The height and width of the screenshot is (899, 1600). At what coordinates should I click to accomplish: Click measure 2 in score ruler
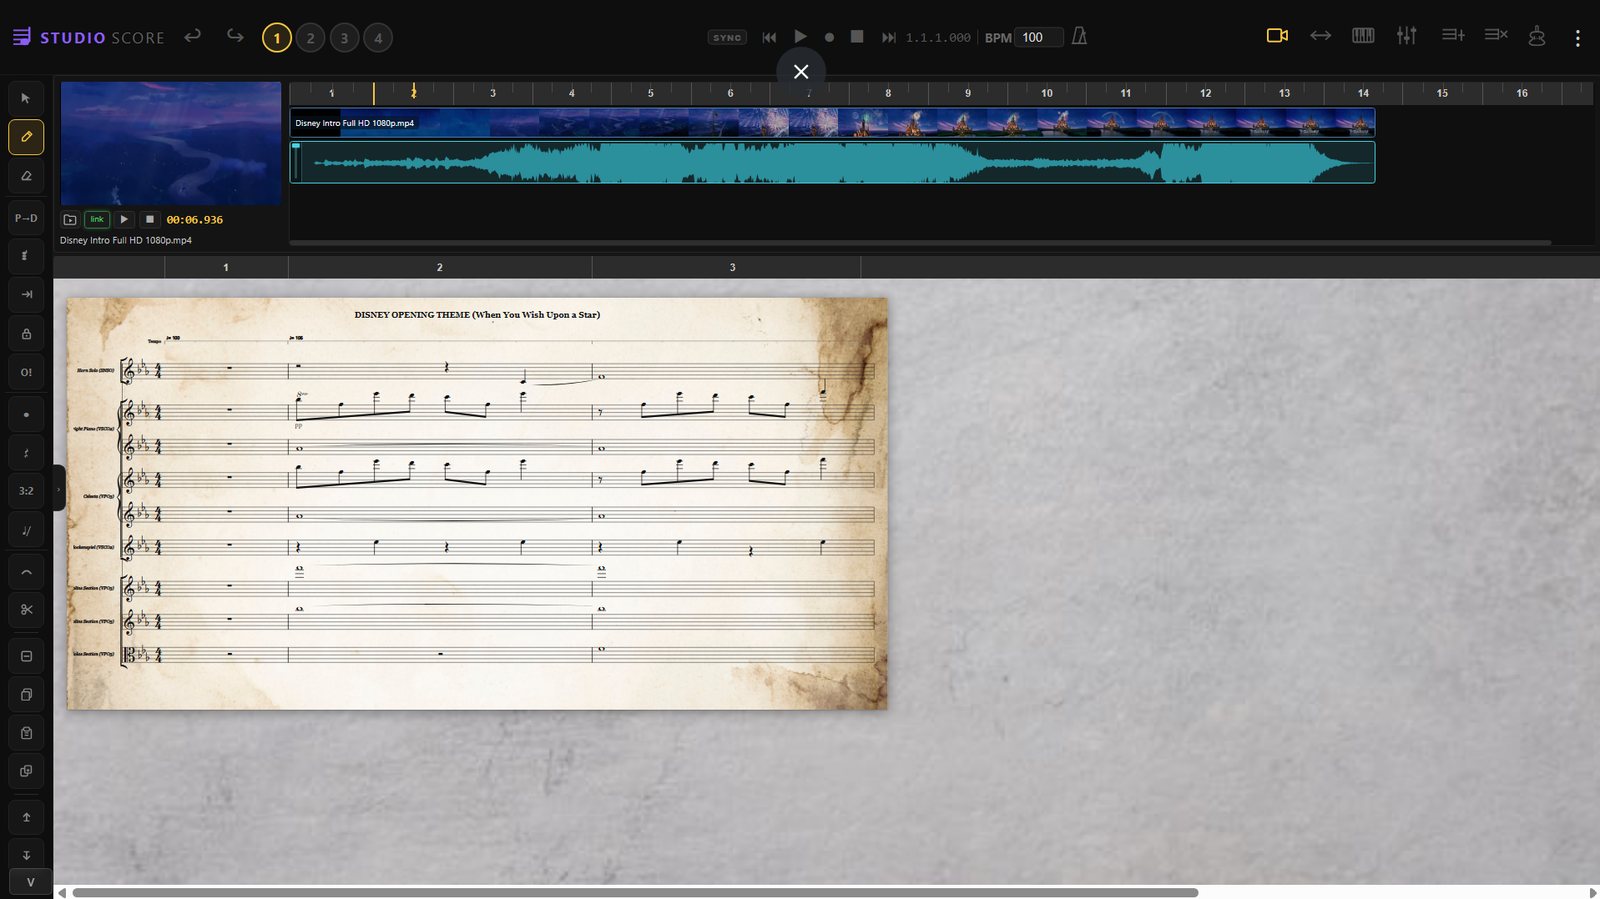pyautogui.click(x=440, y=267)
